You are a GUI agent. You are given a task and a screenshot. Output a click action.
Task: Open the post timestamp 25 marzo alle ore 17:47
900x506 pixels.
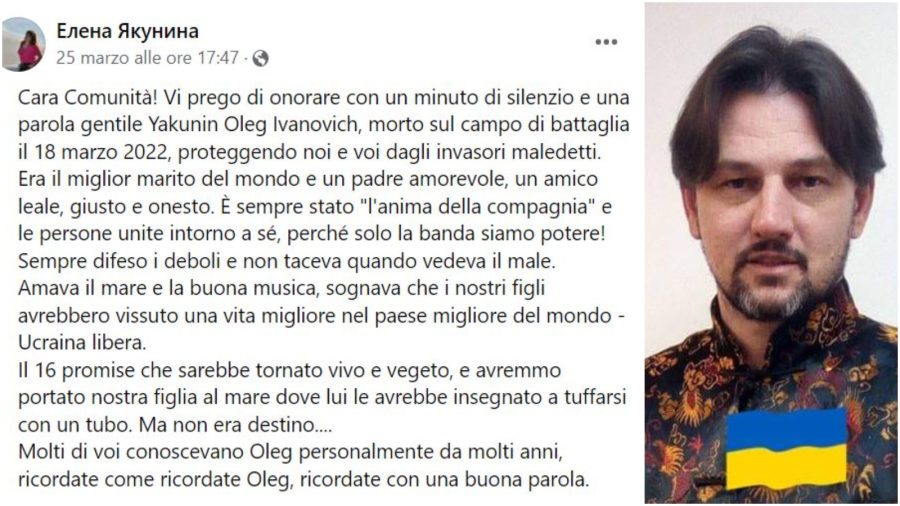[x=147, y=58]
